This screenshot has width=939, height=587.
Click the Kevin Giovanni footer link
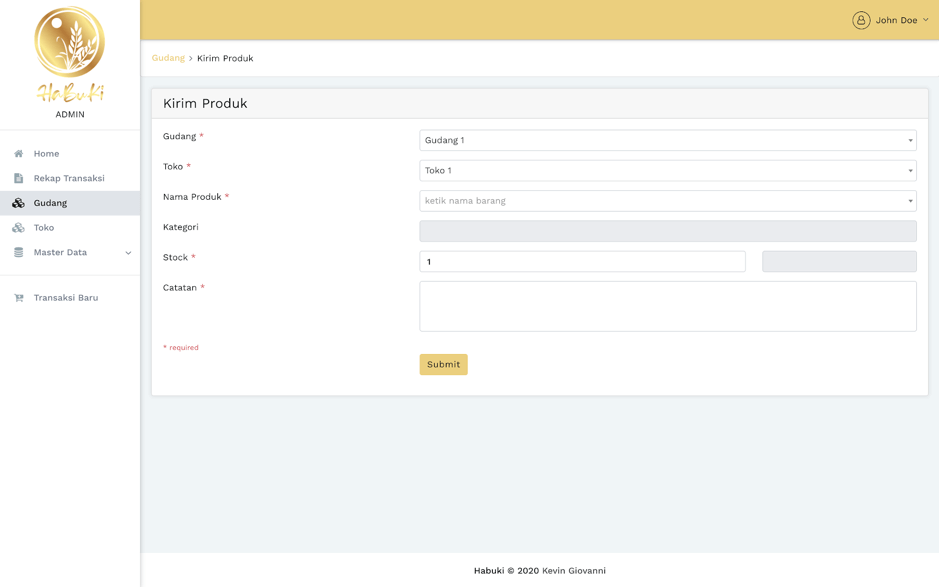[574, 571]
